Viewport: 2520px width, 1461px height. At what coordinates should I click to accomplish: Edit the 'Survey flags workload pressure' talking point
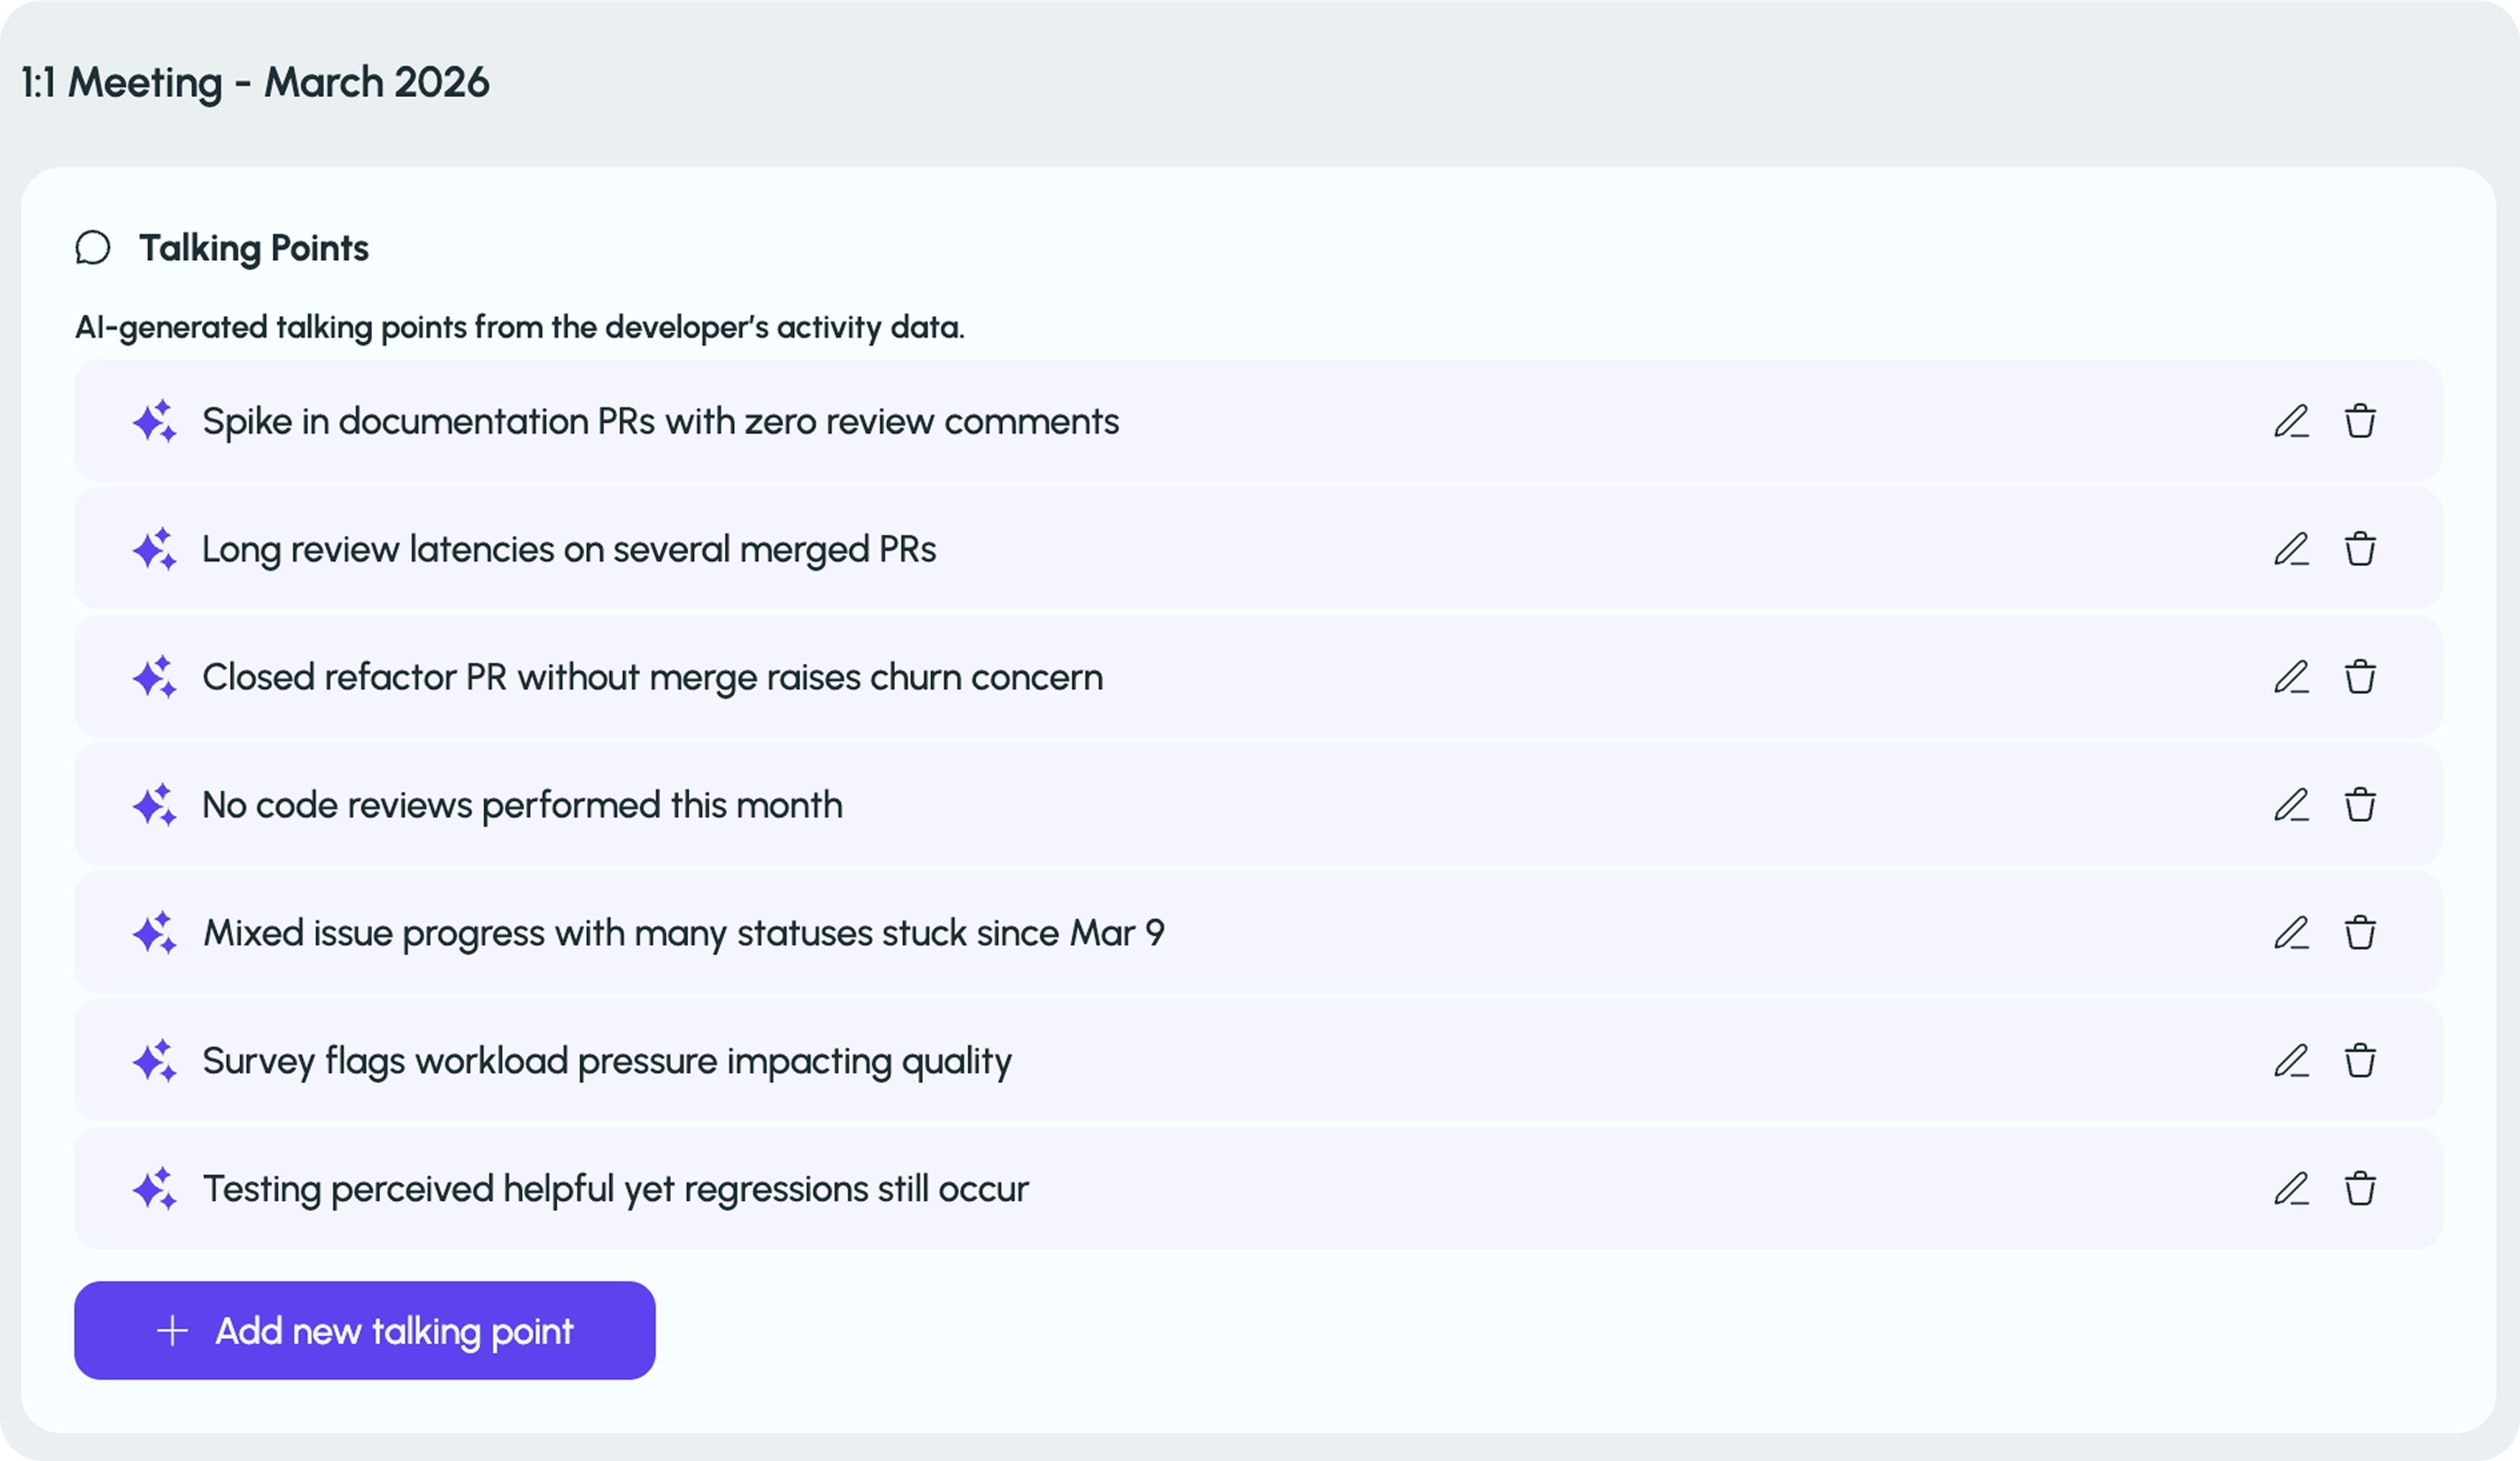[x=2291, y=1061]
